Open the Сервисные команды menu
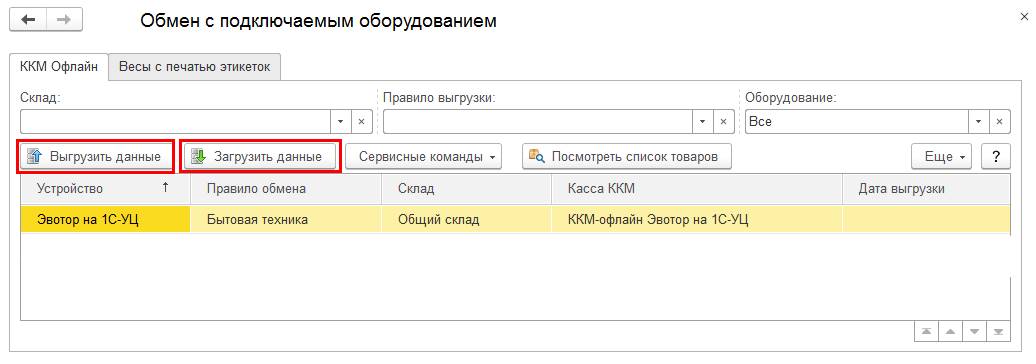This screenshot has height=364, width=1036. [424, 157]
